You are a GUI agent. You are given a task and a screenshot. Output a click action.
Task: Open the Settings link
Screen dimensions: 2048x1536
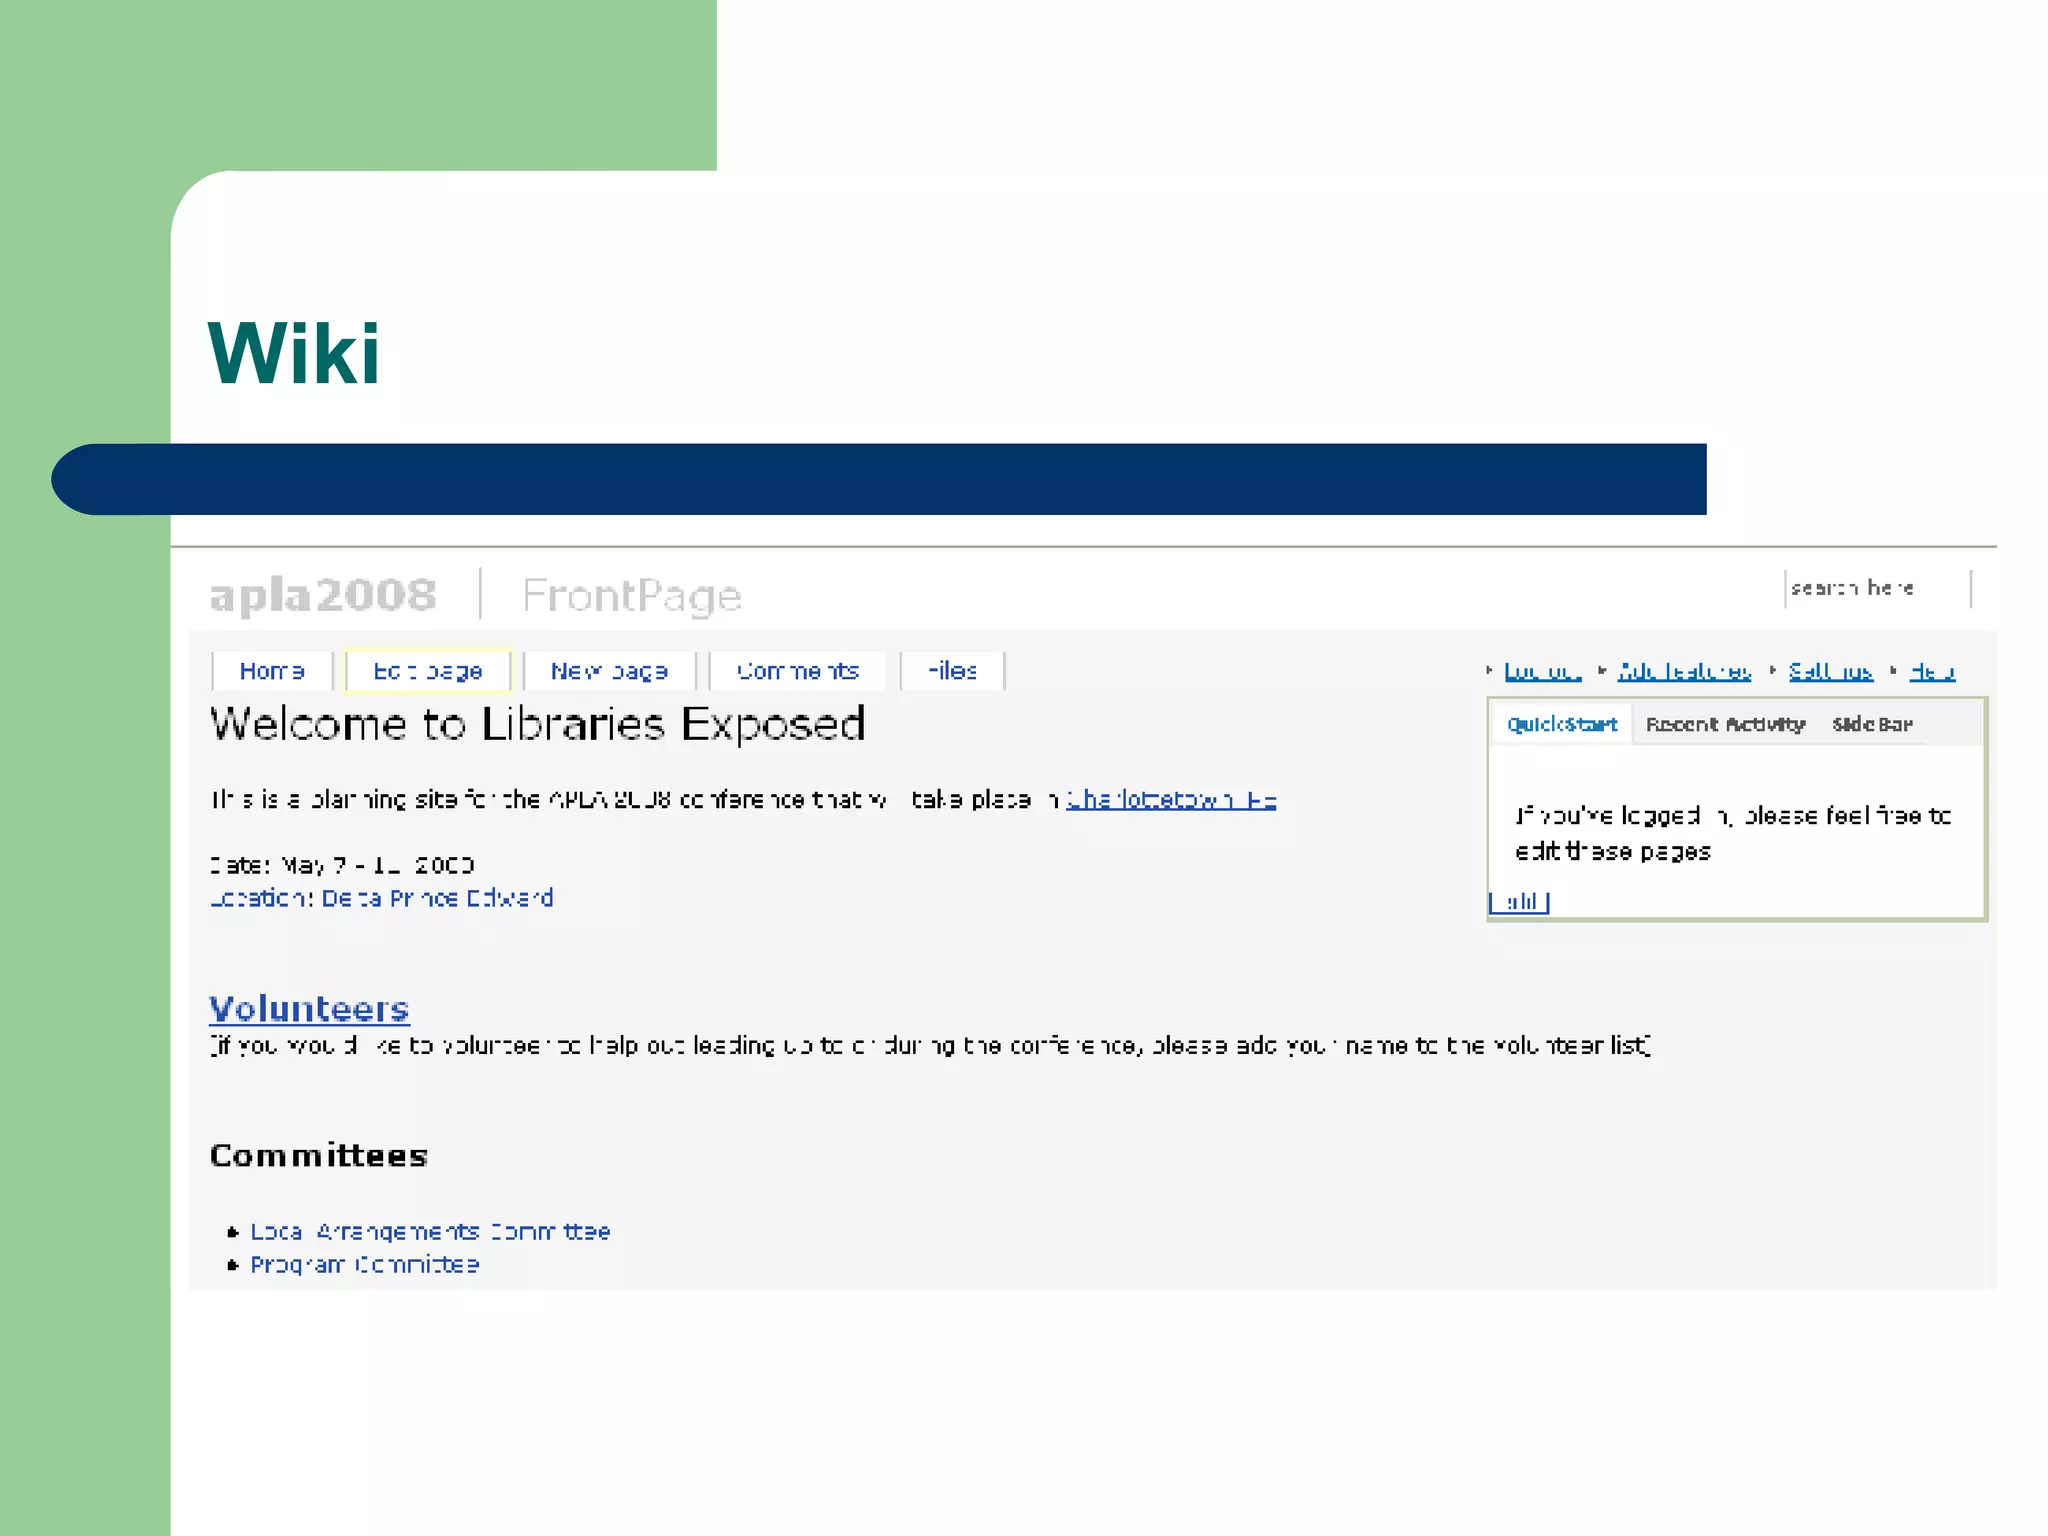pos(1830,671)
